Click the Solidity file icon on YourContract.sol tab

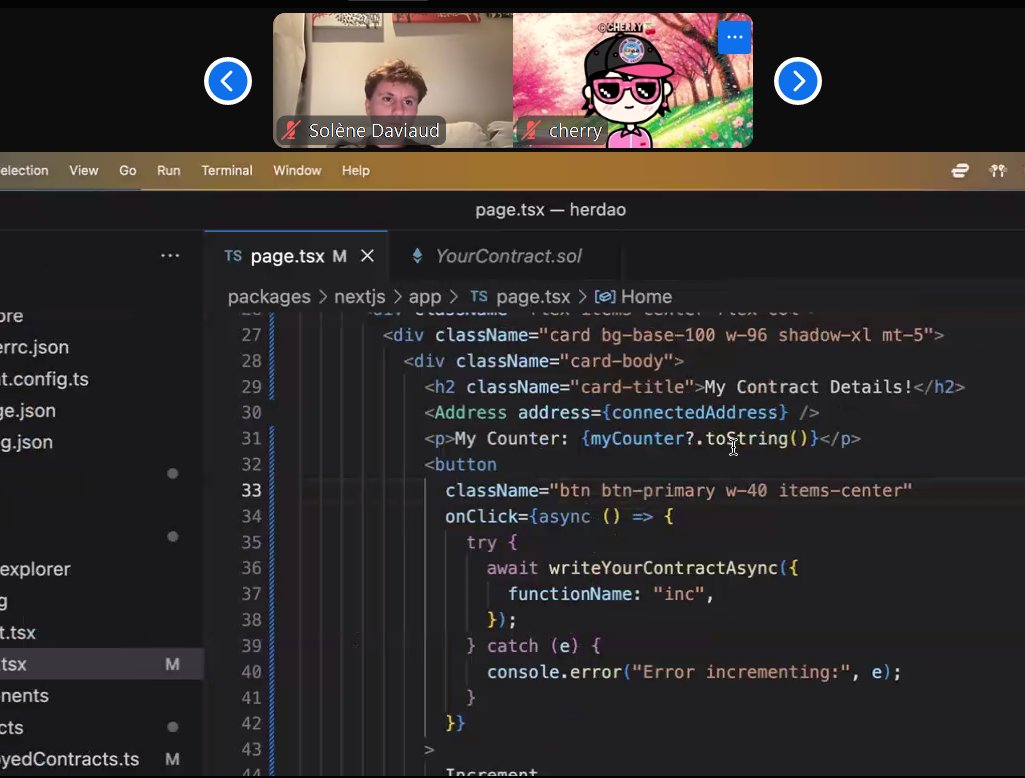[x=417, y=256]
